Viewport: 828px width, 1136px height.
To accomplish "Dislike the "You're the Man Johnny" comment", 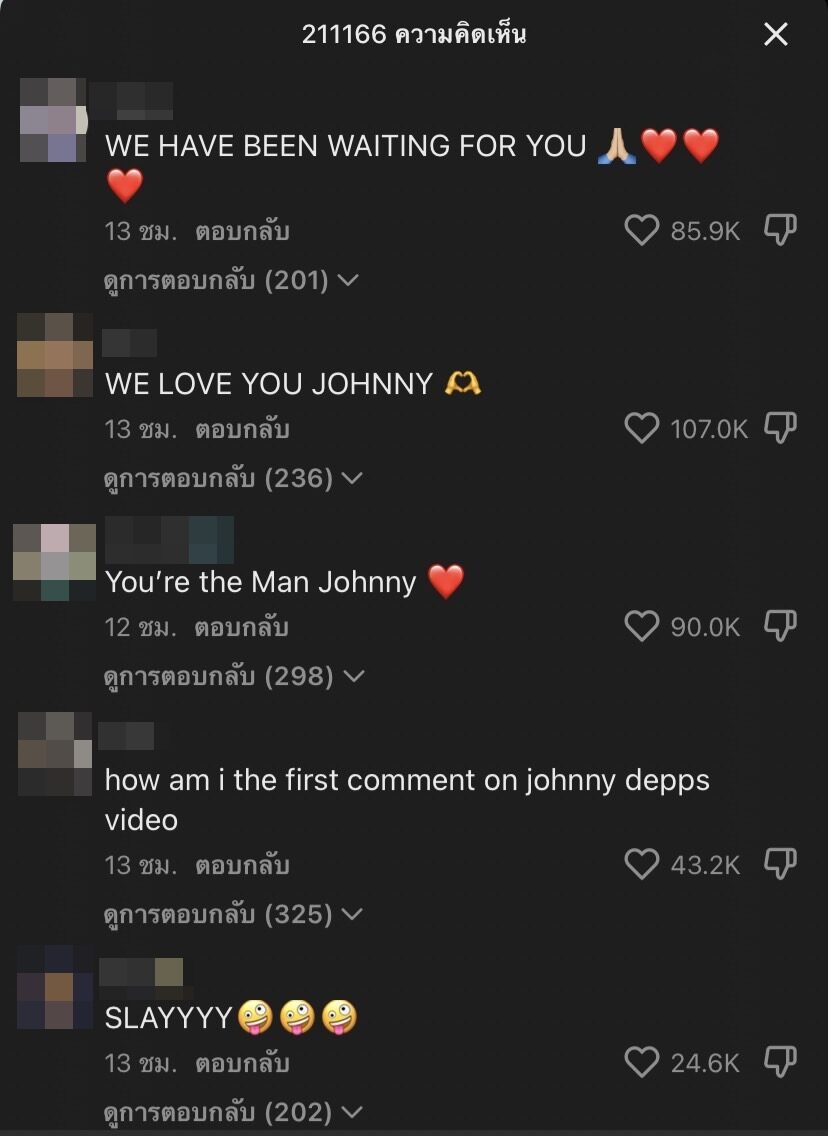I will (780, 625).
